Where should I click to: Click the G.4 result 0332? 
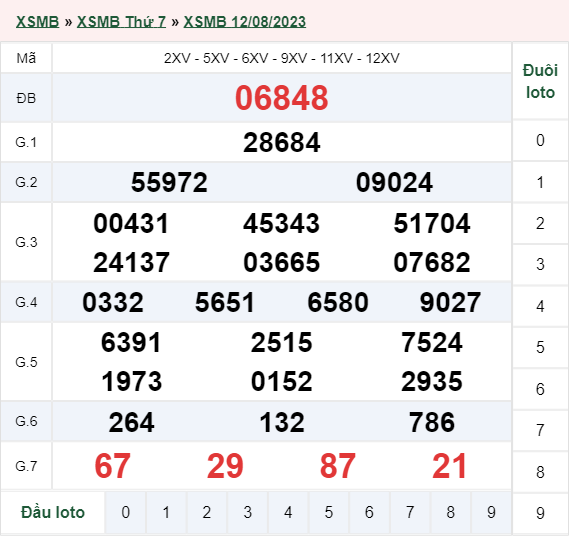tap(113, 302)
